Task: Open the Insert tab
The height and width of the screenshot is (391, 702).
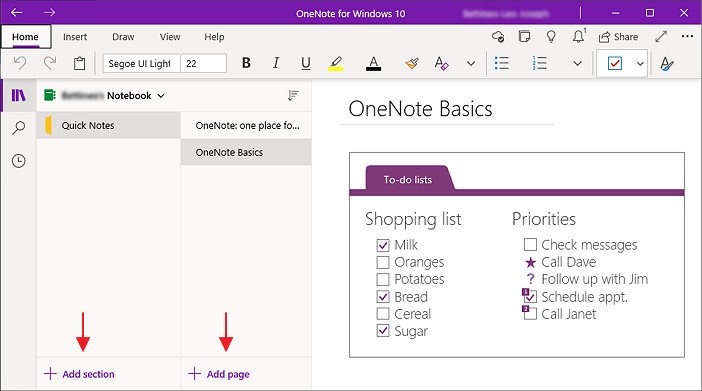Action: 75,37
